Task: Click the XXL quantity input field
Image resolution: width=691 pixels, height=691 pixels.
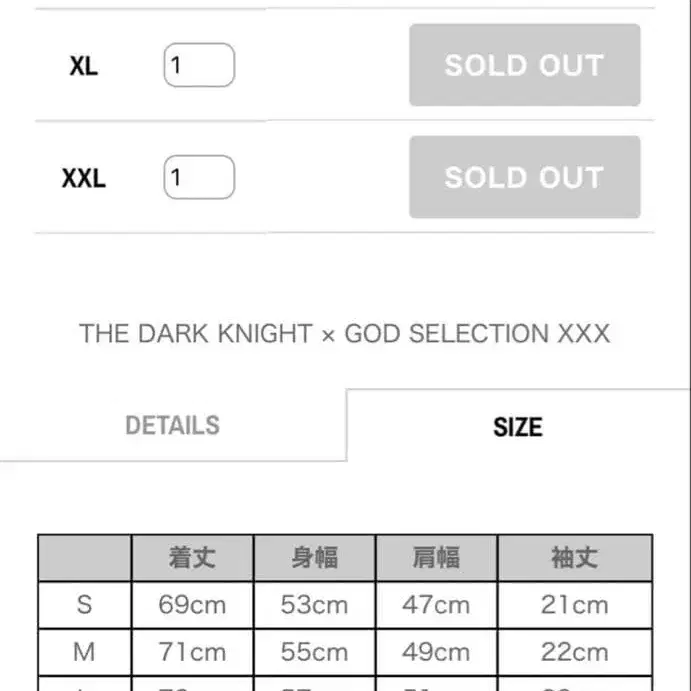Action: point(199,178)
